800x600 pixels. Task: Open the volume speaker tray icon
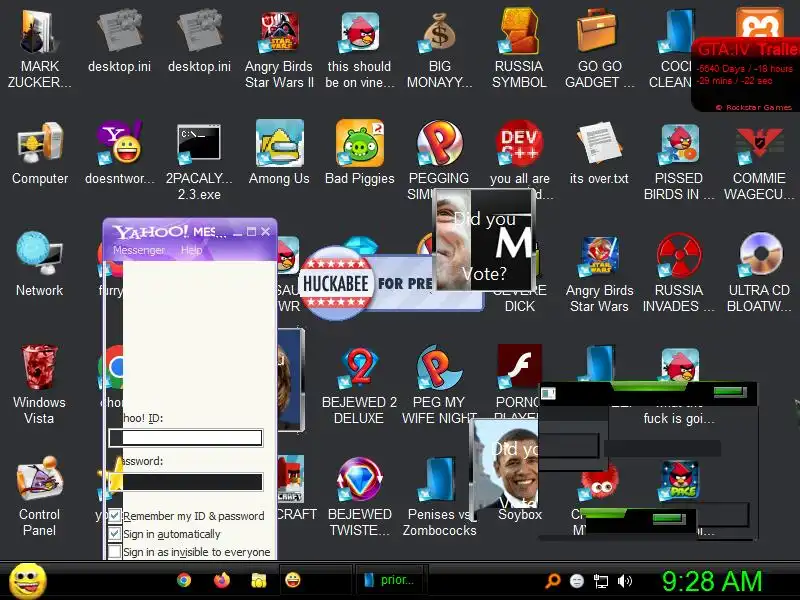pos(625,581)
